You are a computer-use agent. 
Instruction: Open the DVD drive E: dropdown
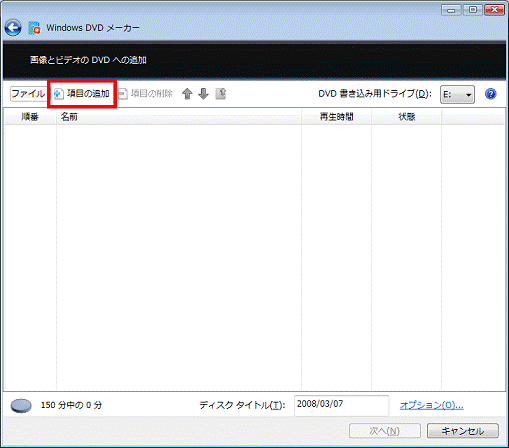click(x=457, y=95)
